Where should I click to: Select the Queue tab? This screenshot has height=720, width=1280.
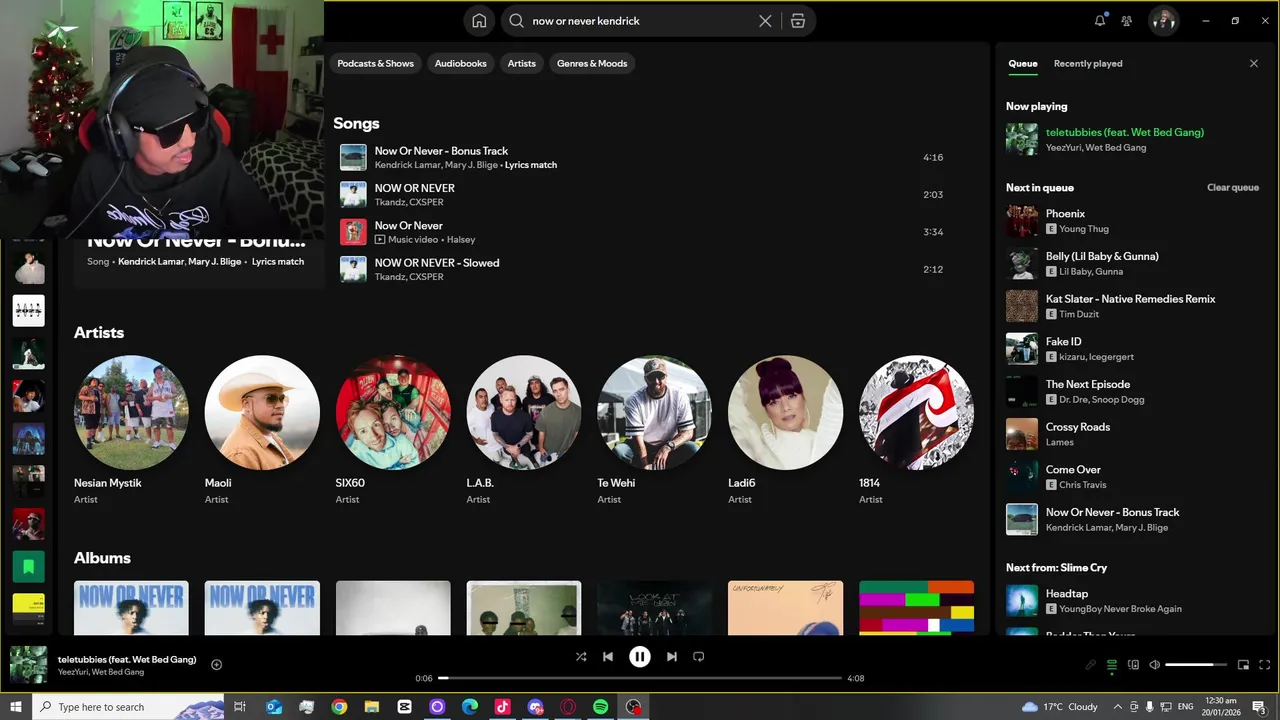tap(1022, 63)
